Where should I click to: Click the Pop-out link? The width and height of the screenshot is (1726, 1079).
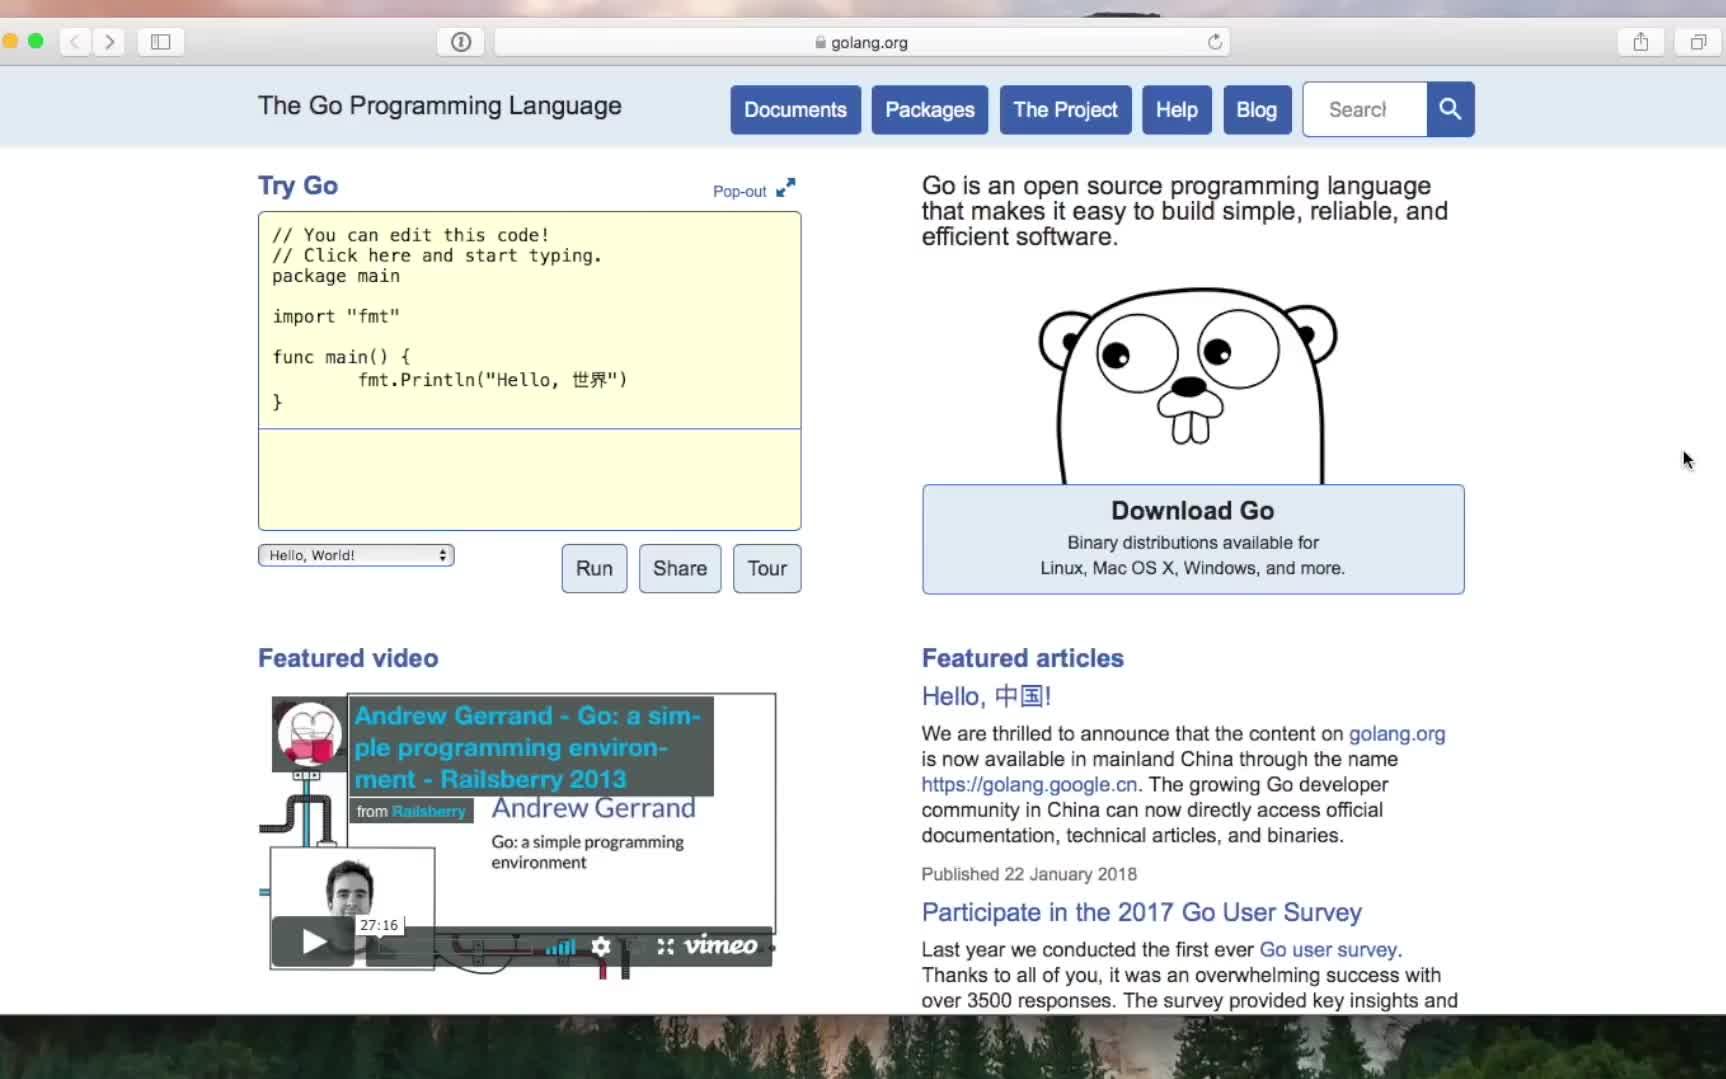739,191
